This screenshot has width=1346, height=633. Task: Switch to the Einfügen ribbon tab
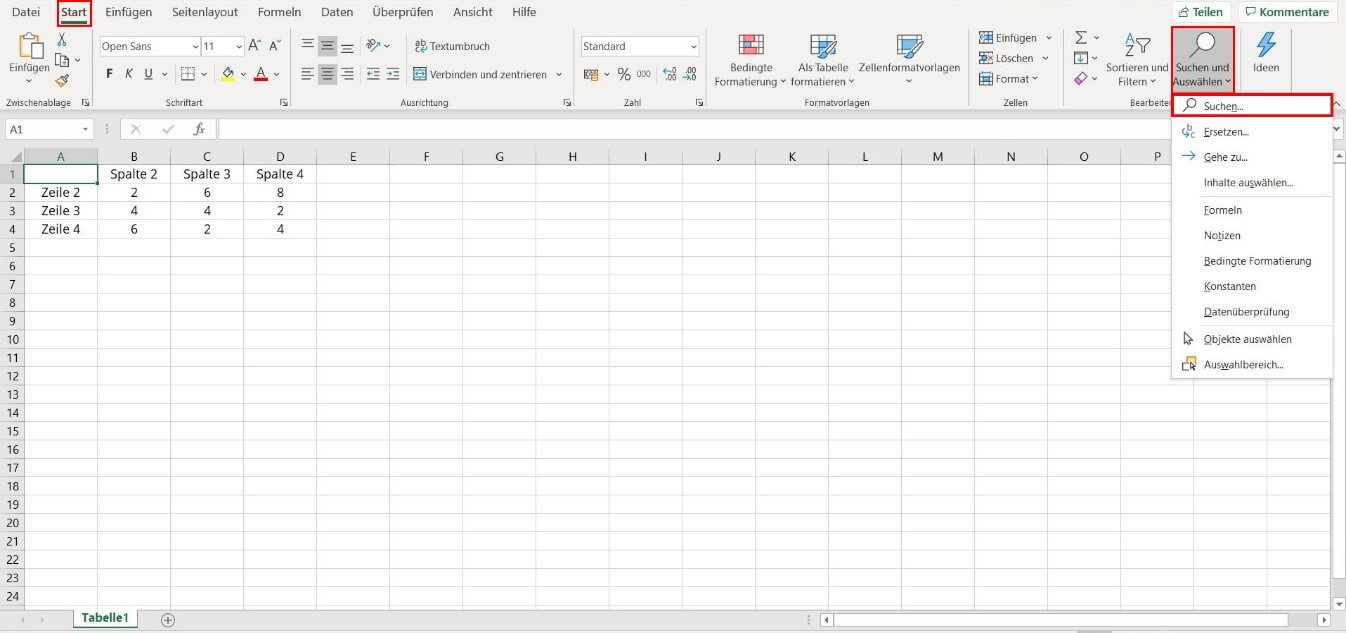[129, 12]
